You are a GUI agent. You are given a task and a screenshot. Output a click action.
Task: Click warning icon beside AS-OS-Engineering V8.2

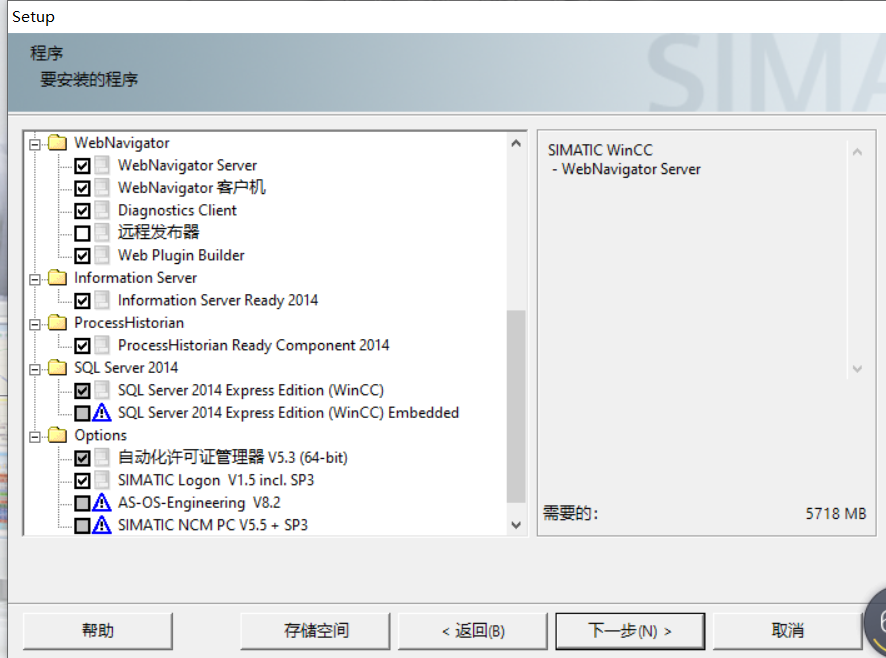(x=101, y=502)
